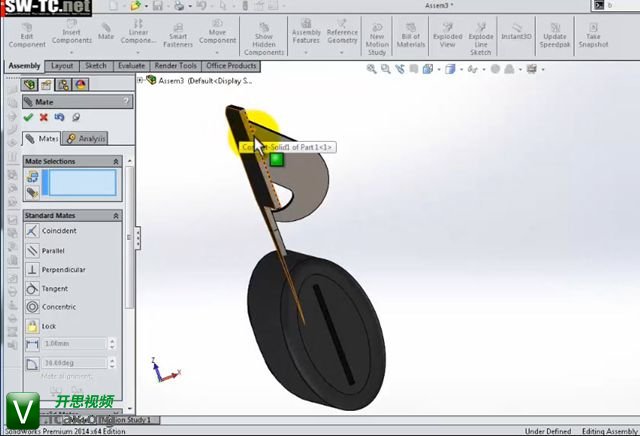The height and width of the screenshot is (436, 640).
Task: Collapse Mate Selections section
Action: [x=116, y=162]
